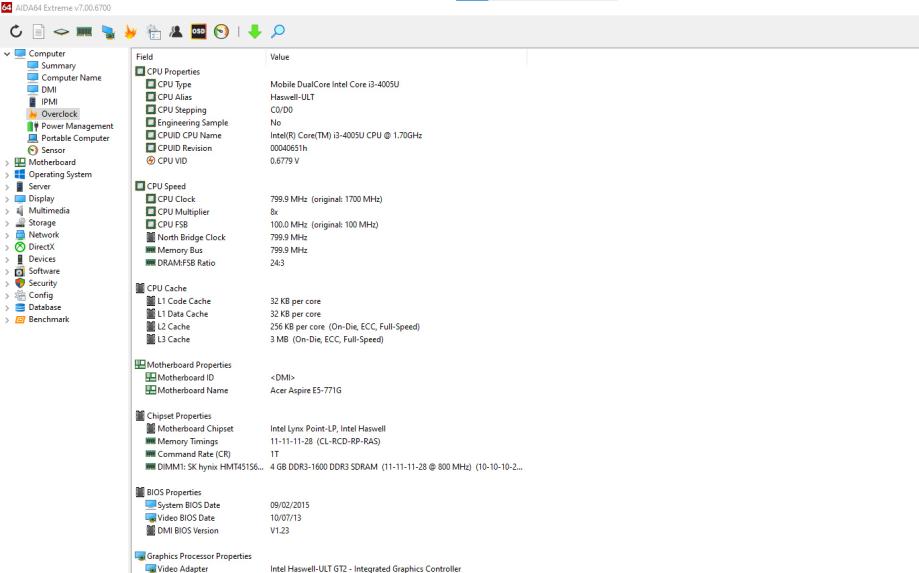This screenshot has height=573, width=919.
Task: Open the monitor diagnostics toolbar icon
Action: tap(108, 32)
